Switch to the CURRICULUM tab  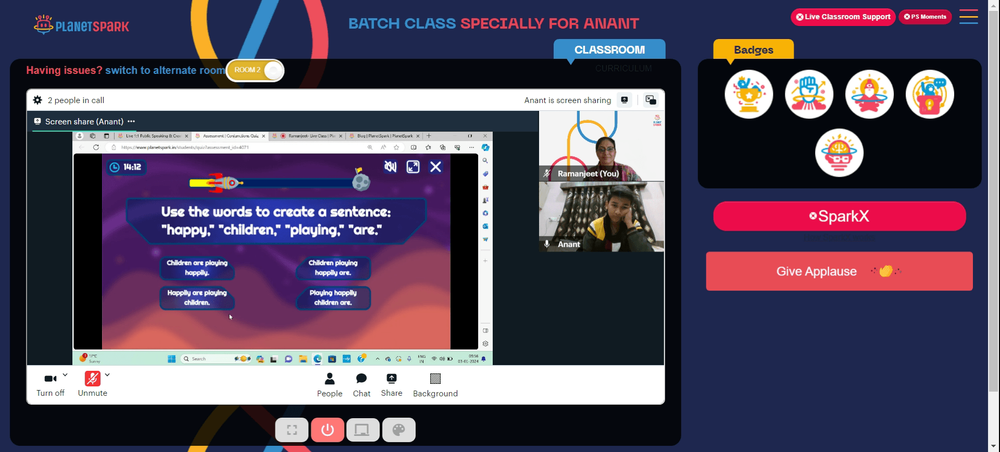click(623, 68)
